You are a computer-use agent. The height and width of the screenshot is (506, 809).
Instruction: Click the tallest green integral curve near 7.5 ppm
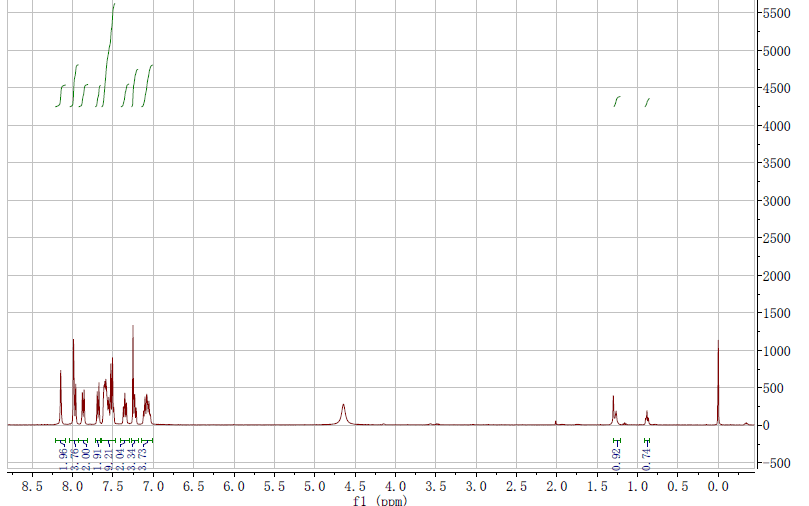(108, 55)
